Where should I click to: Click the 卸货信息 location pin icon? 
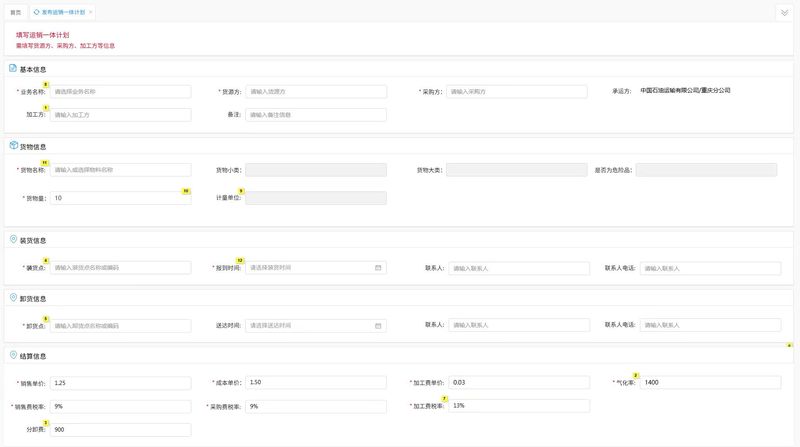click(x=13, y=298)
